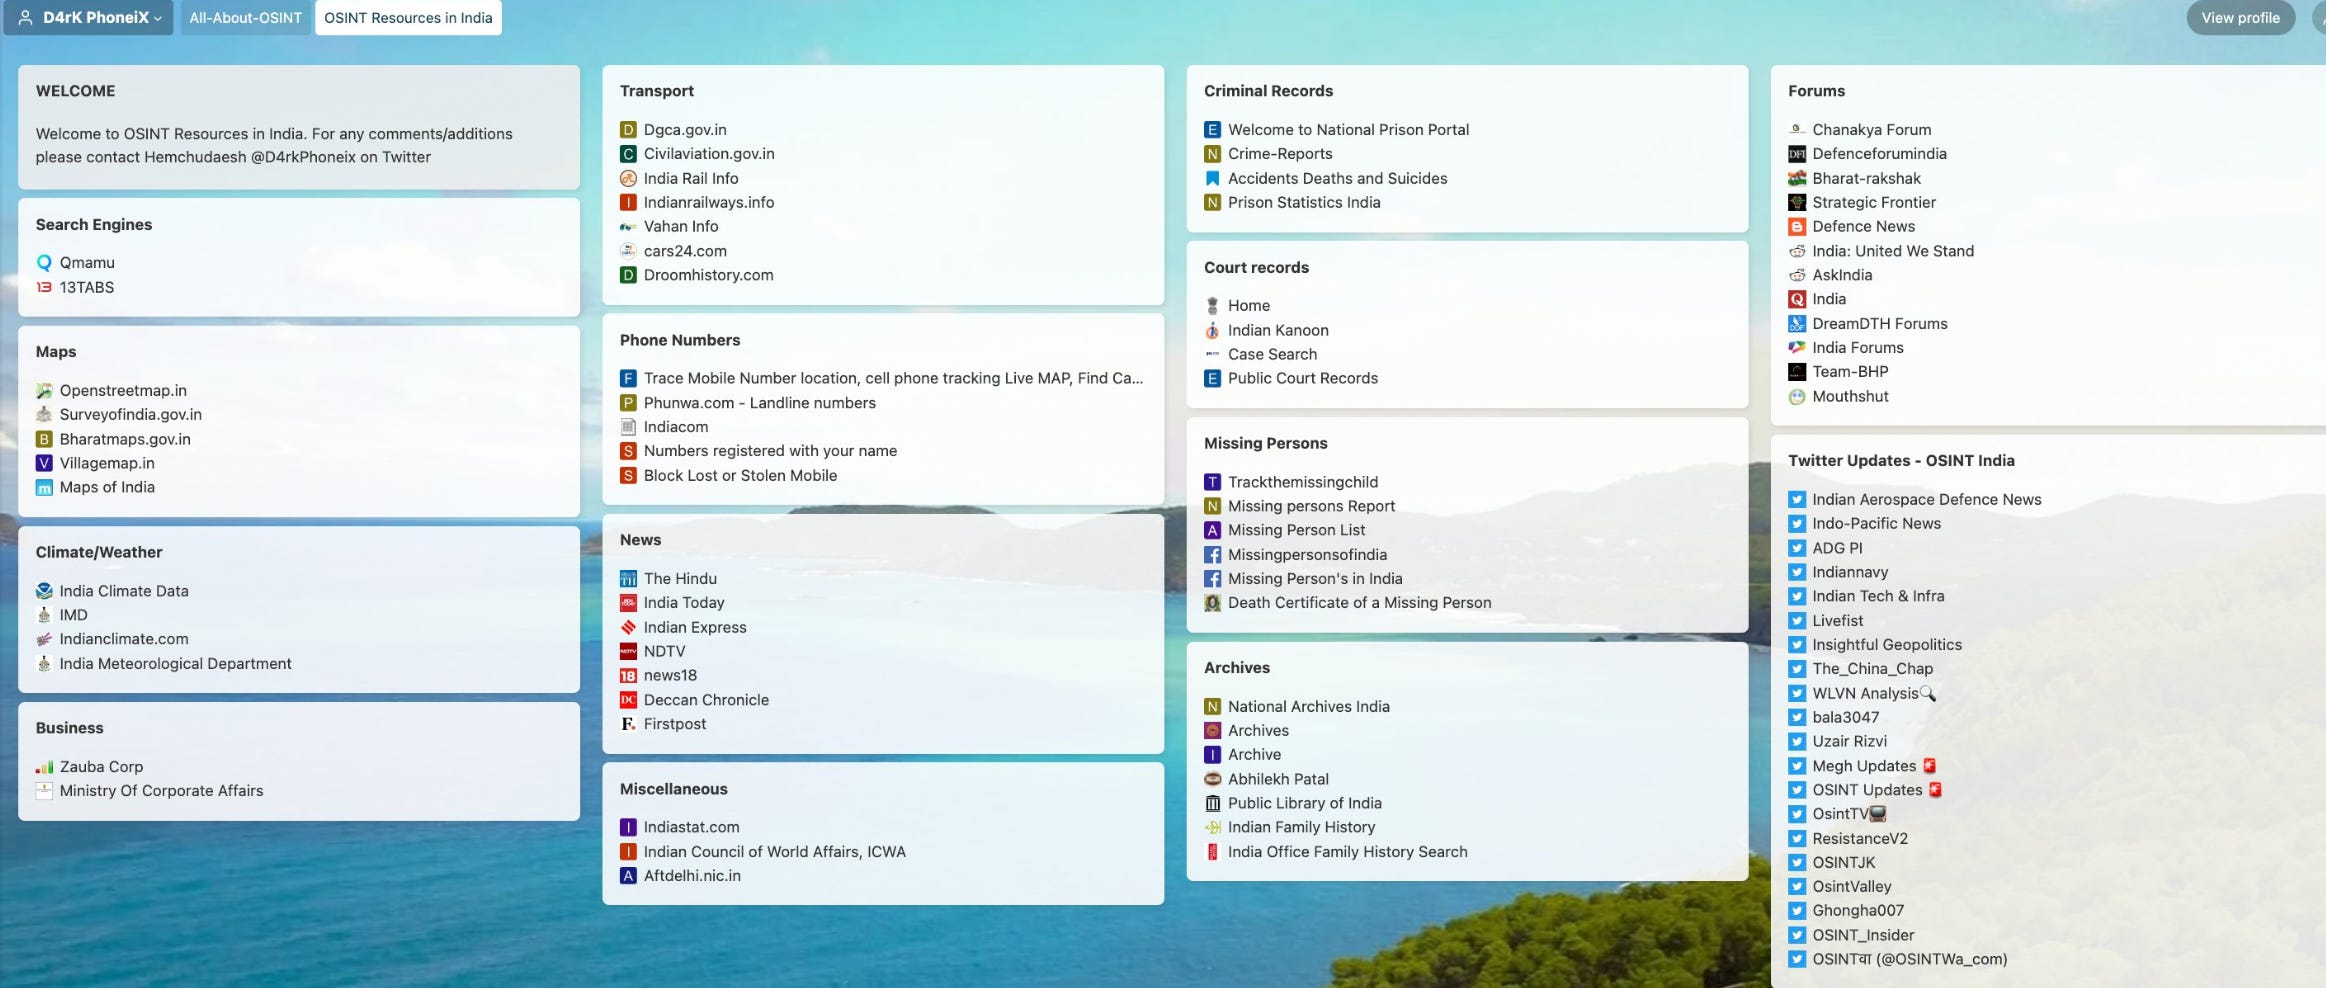
Task: Open the Dgca.gov.in link
Action: coord(685,130)
